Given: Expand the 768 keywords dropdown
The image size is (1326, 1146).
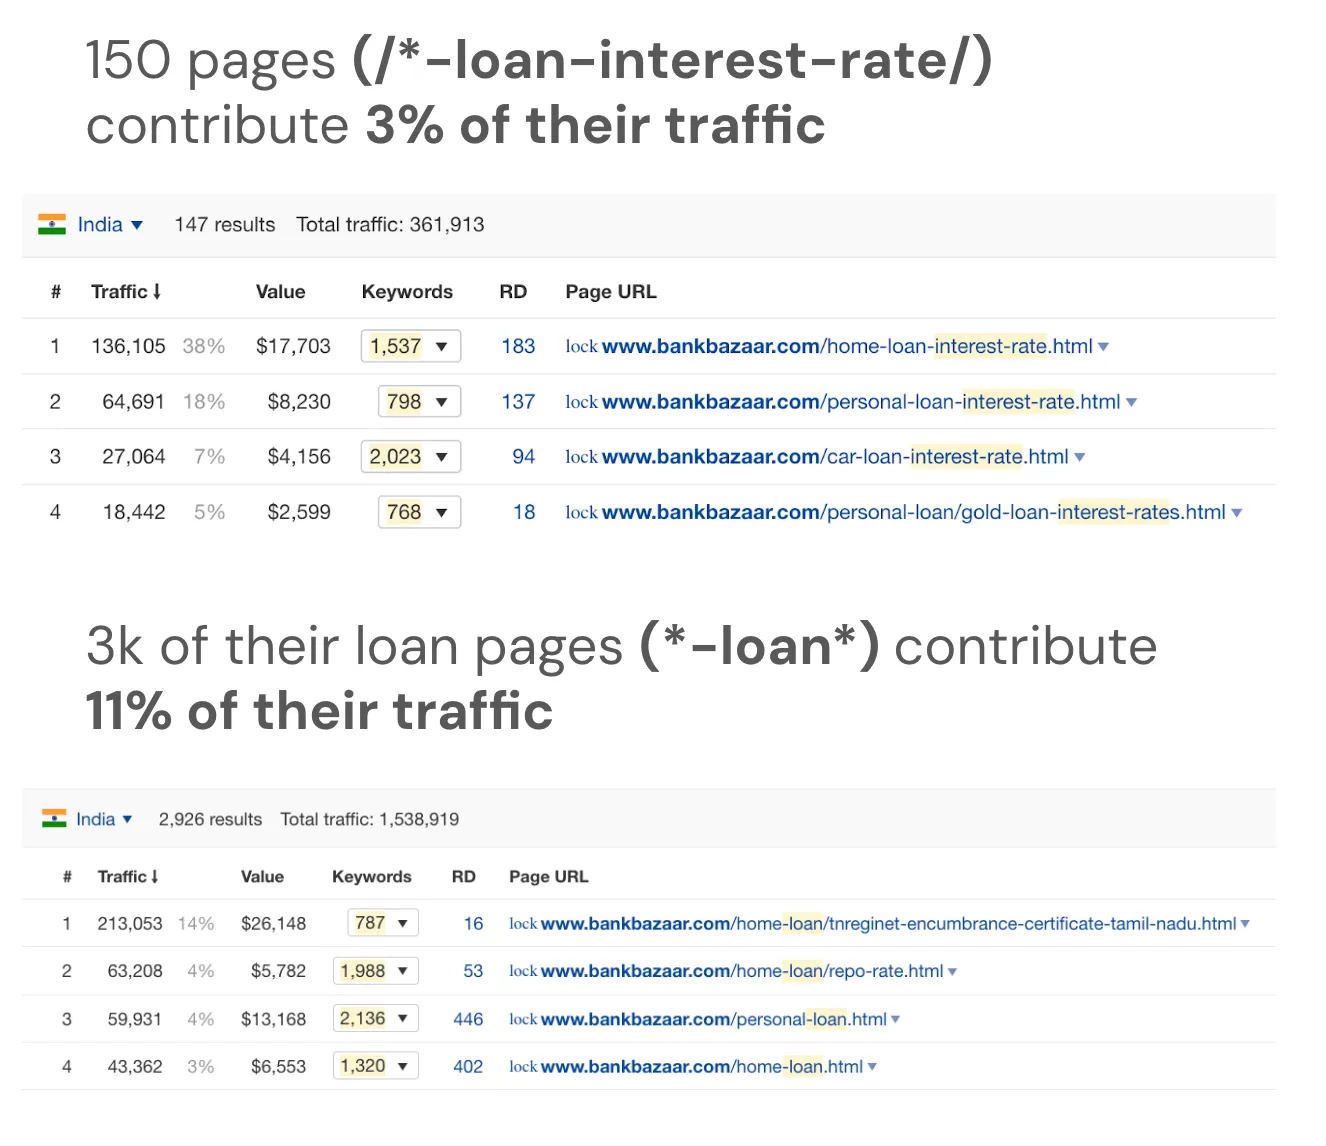Looking at the screenshot, I should [419, 512].
